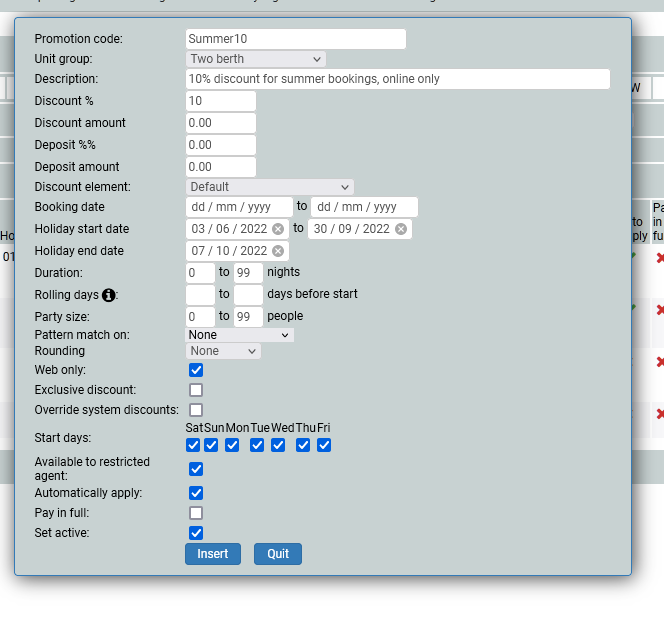Clear the Holiday start date from field

pos(278,229)
